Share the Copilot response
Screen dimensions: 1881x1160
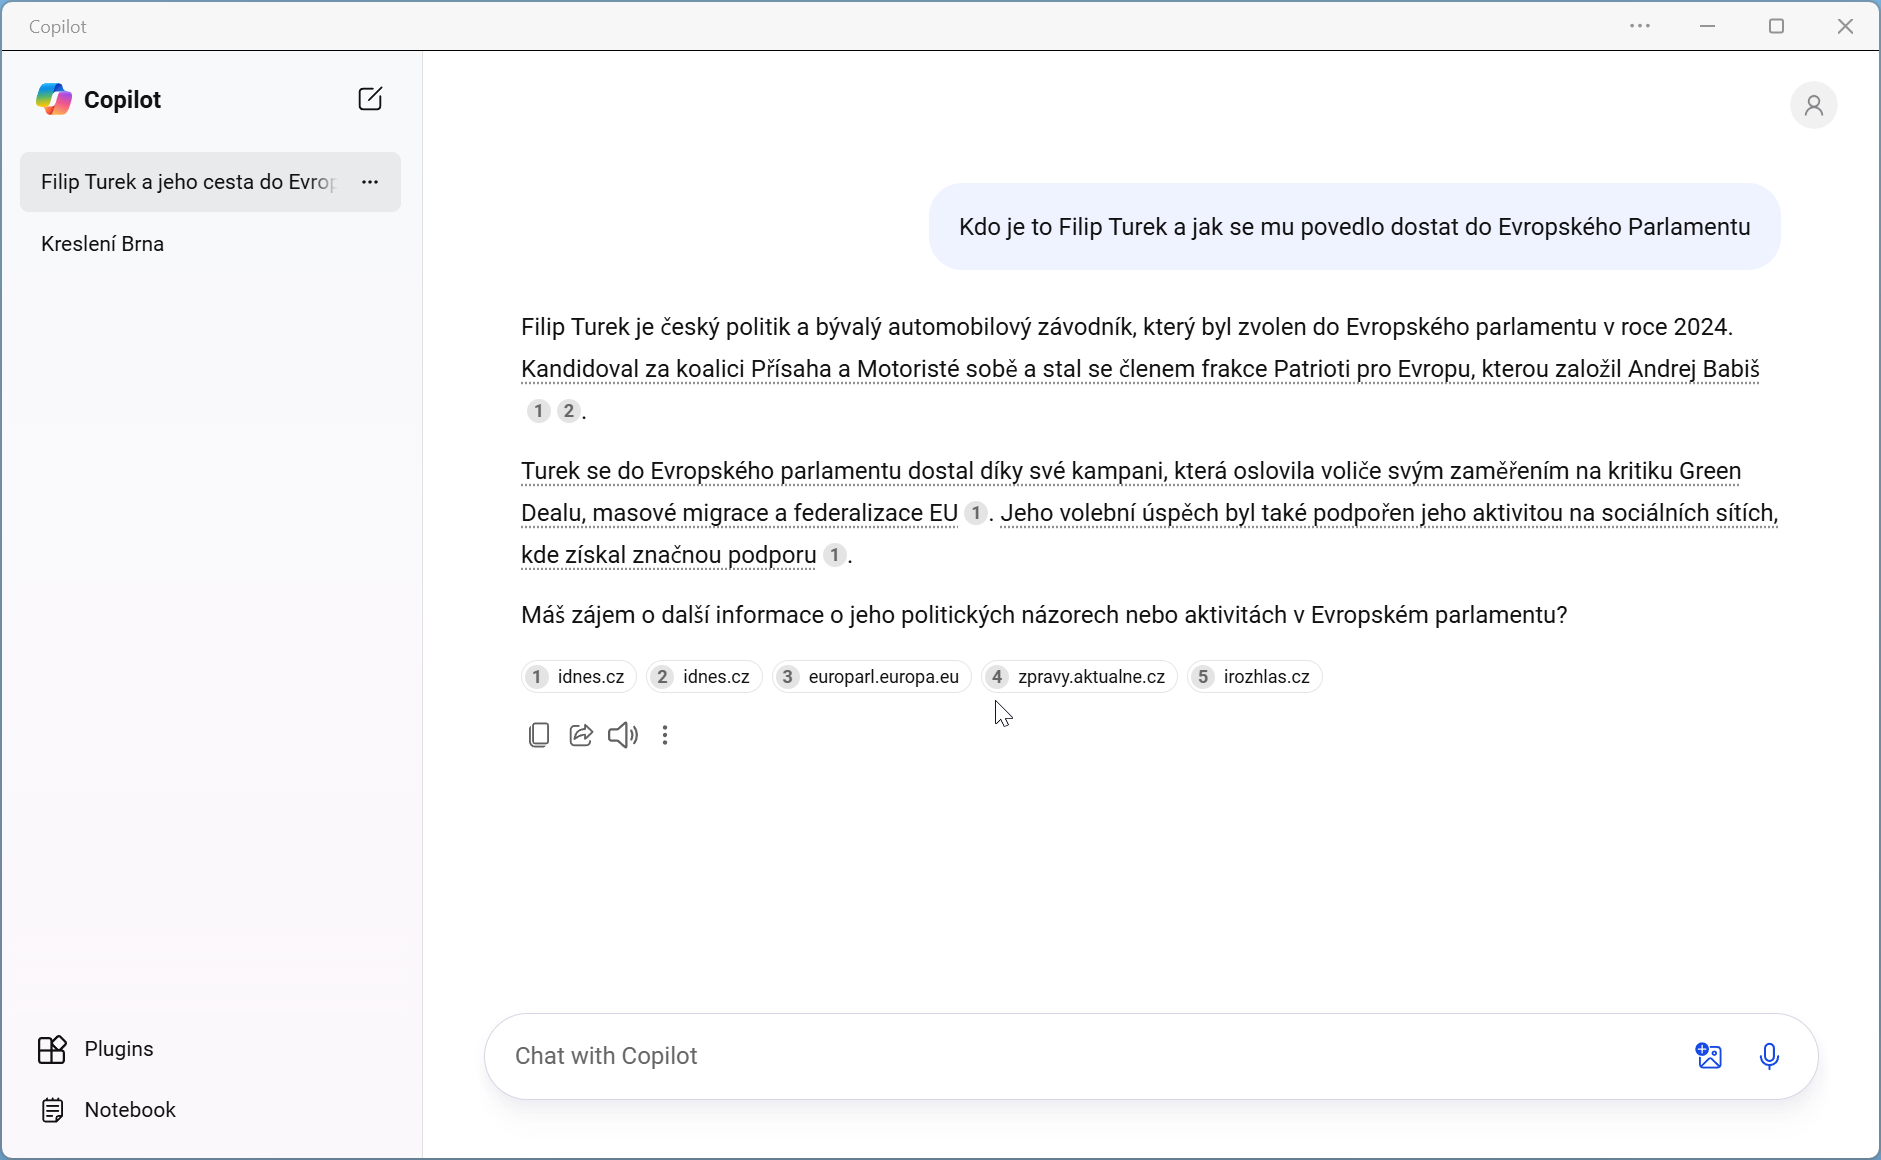coord(581,735)
